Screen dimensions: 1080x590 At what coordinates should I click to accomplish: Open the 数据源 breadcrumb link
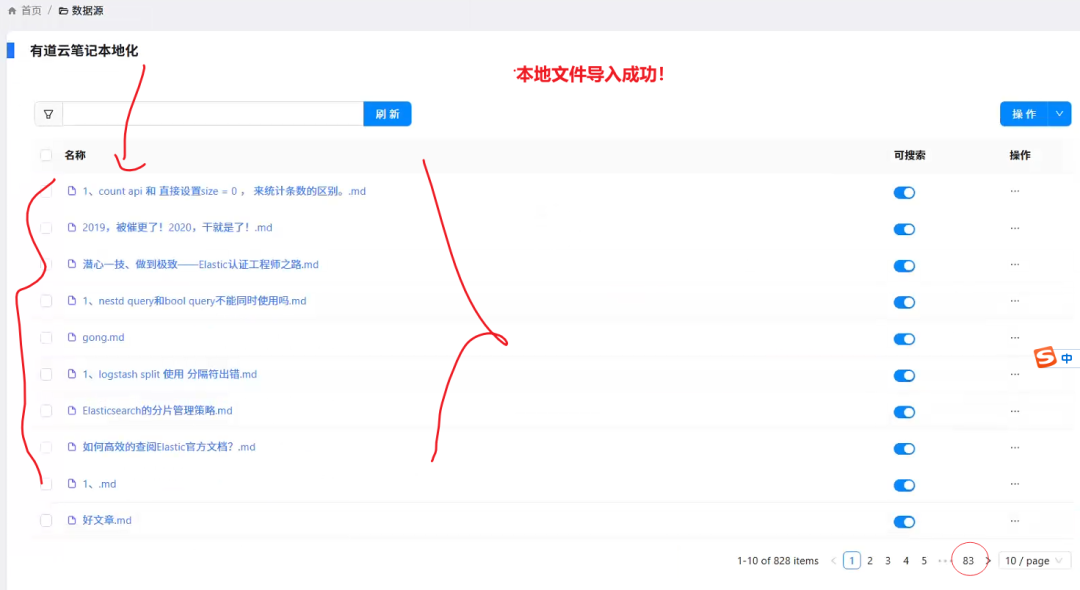[87, 10]
